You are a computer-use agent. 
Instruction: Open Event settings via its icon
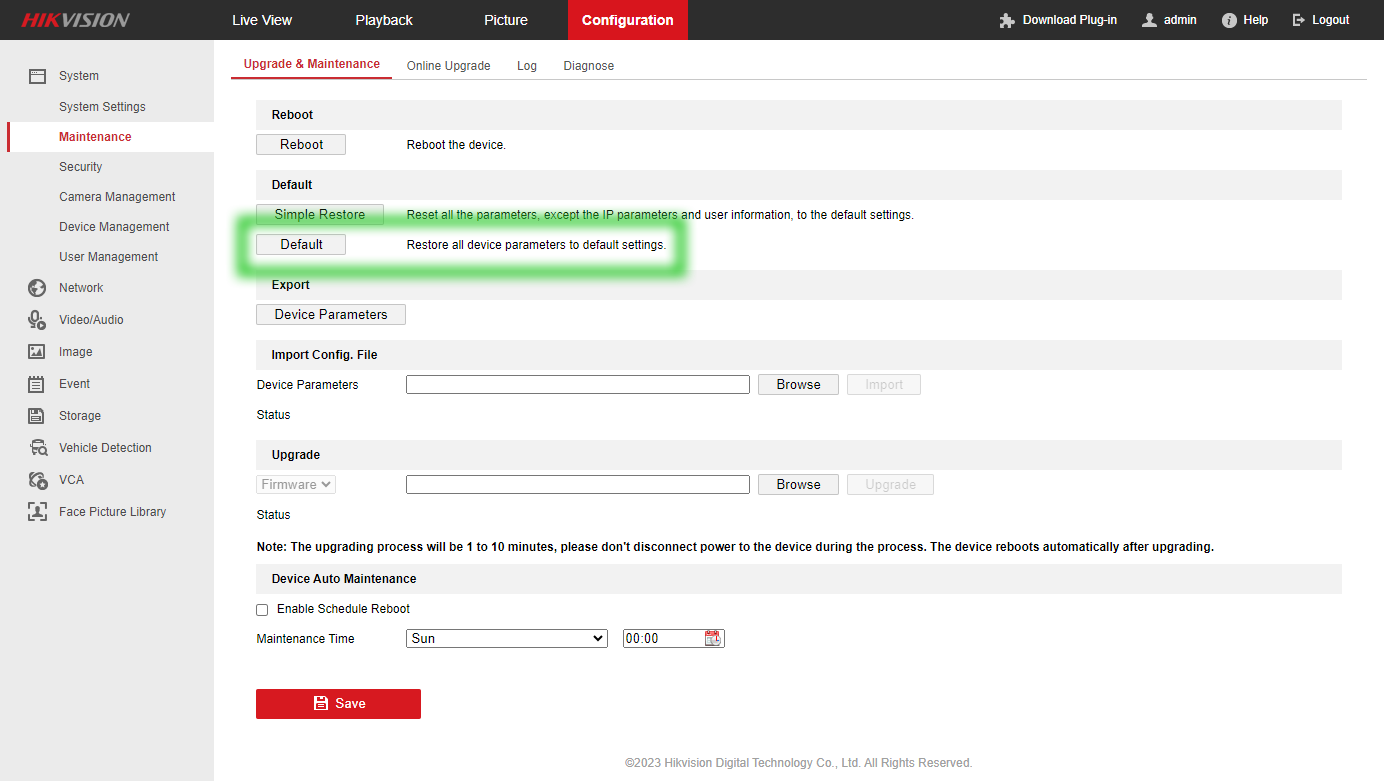(37, 384)
